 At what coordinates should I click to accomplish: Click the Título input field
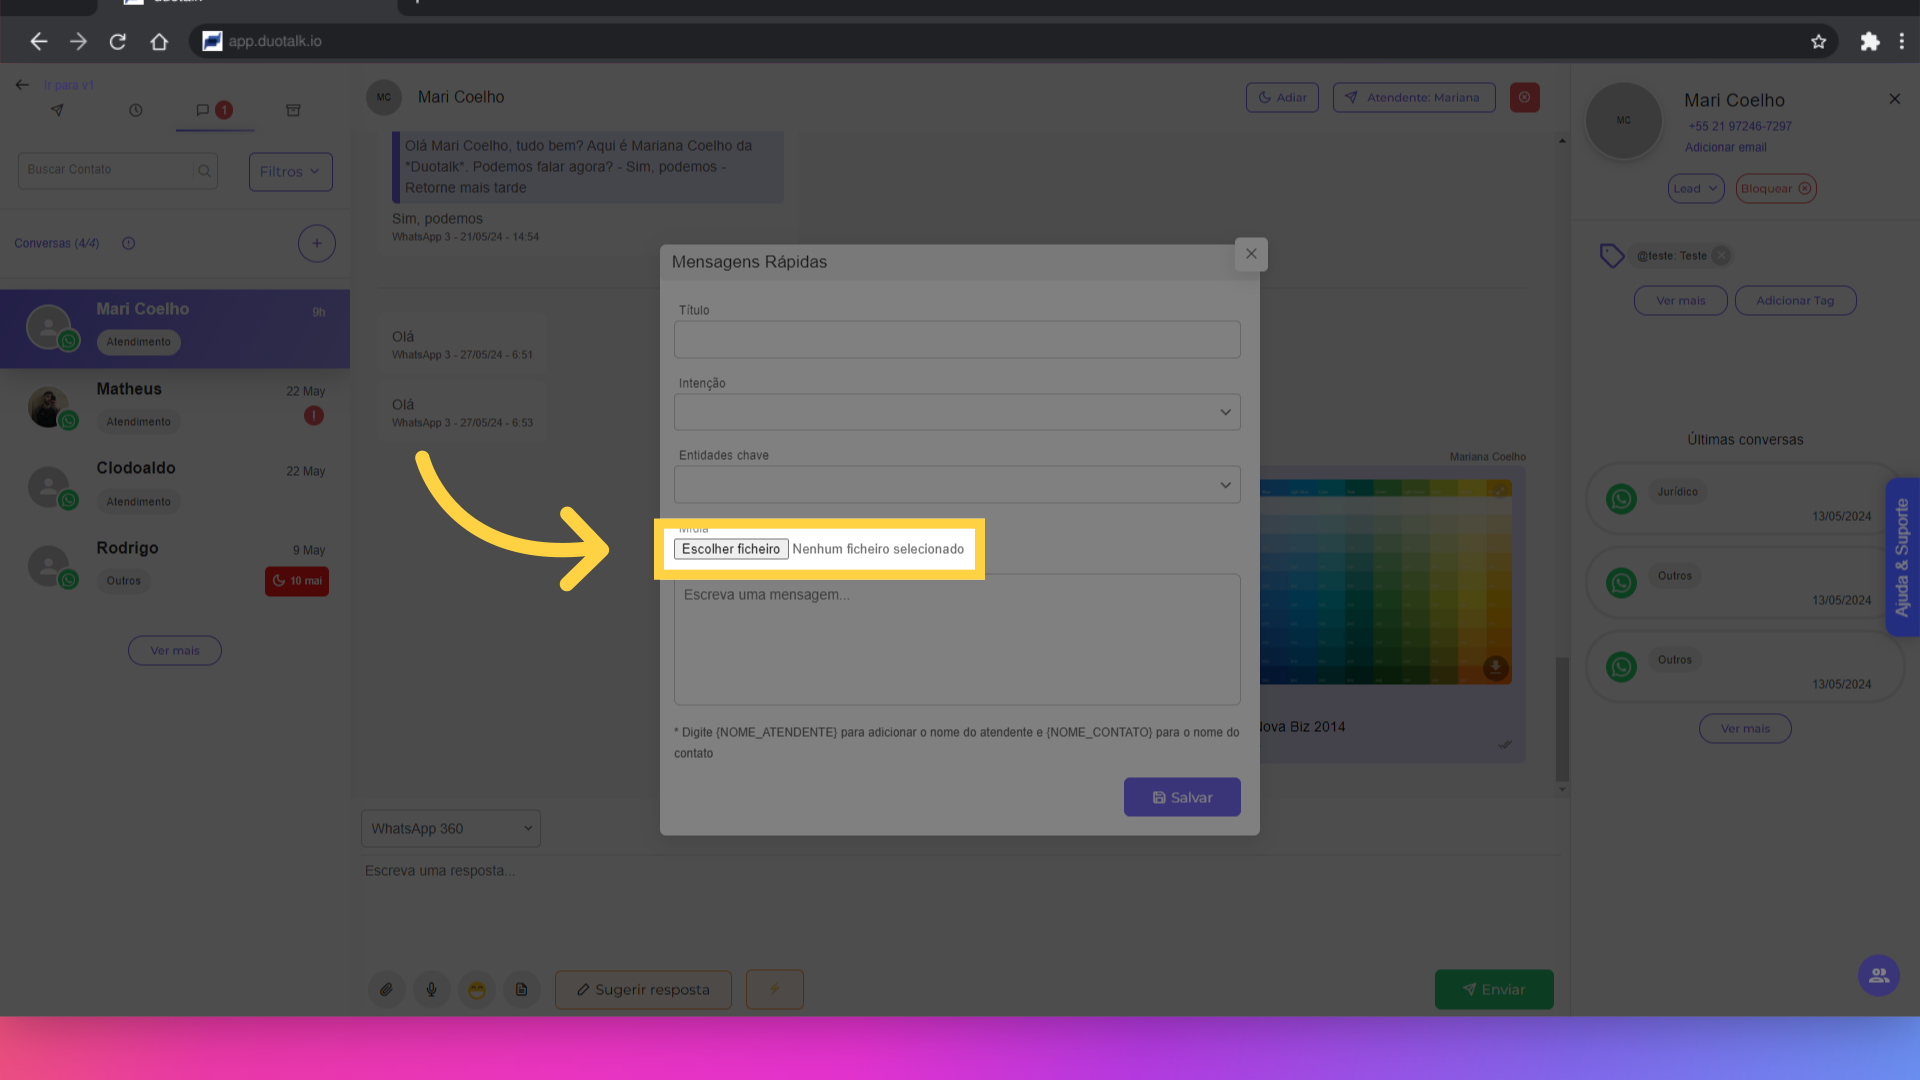coord(957,339)
